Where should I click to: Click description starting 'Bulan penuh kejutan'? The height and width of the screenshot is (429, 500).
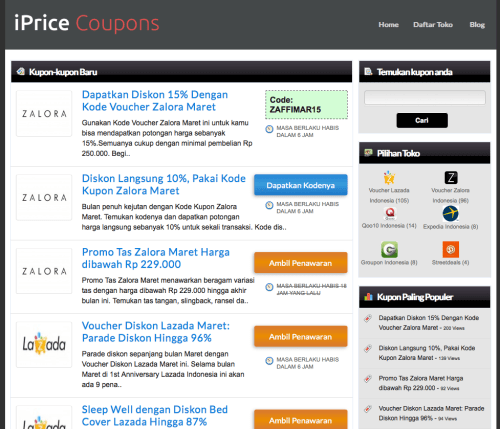coord(184,217)
